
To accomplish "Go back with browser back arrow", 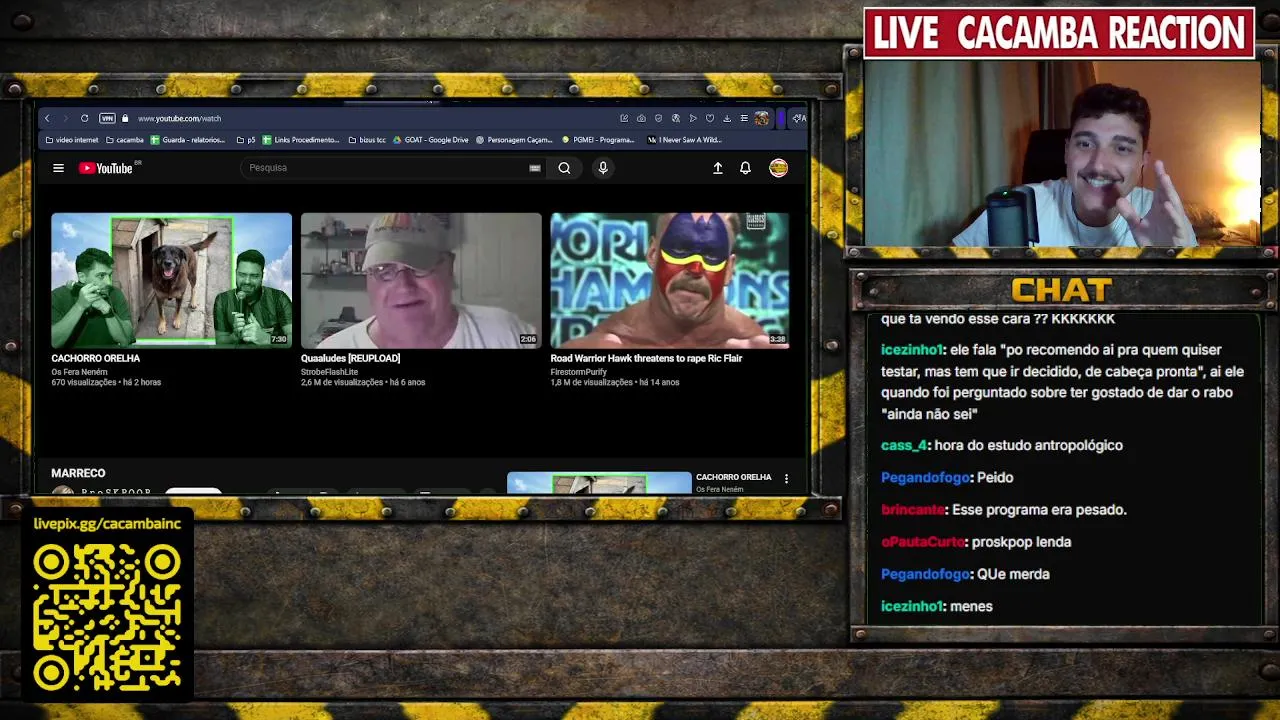I will point(47,118).
